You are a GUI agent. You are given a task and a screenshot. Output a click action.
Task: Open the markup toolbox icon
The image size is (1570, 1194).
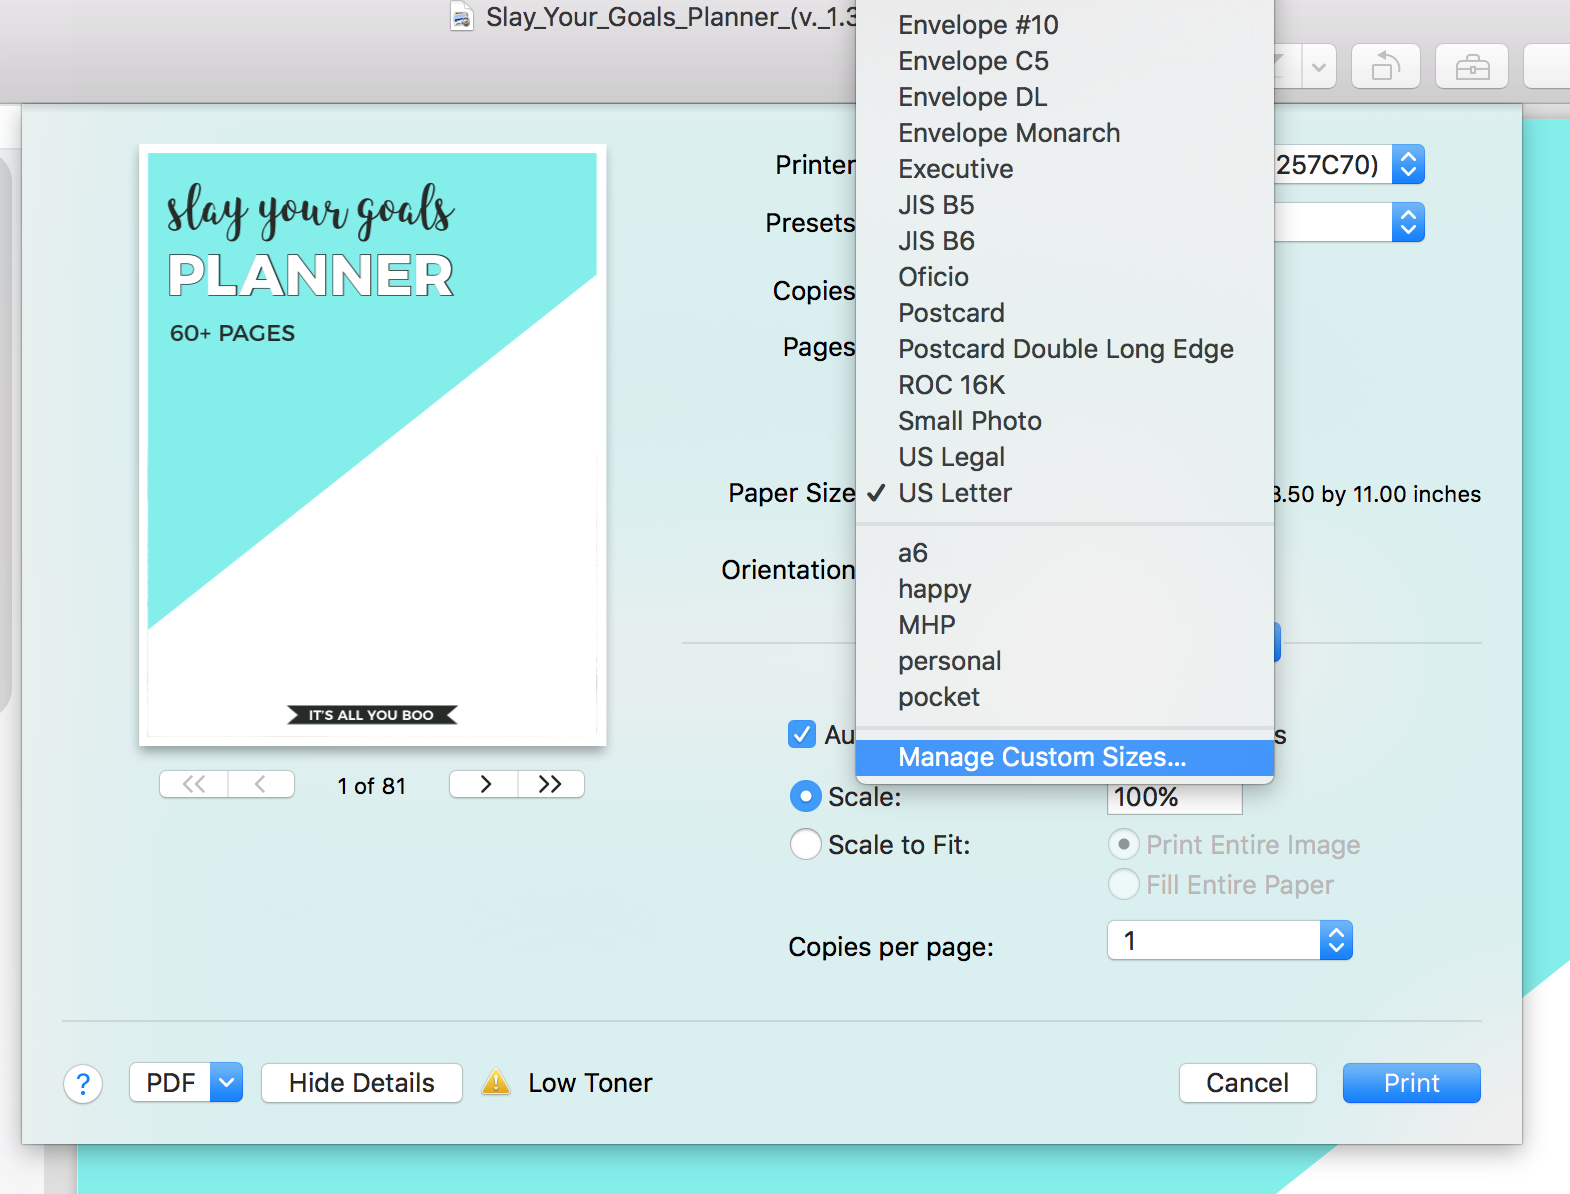[x=1471, y=67]
